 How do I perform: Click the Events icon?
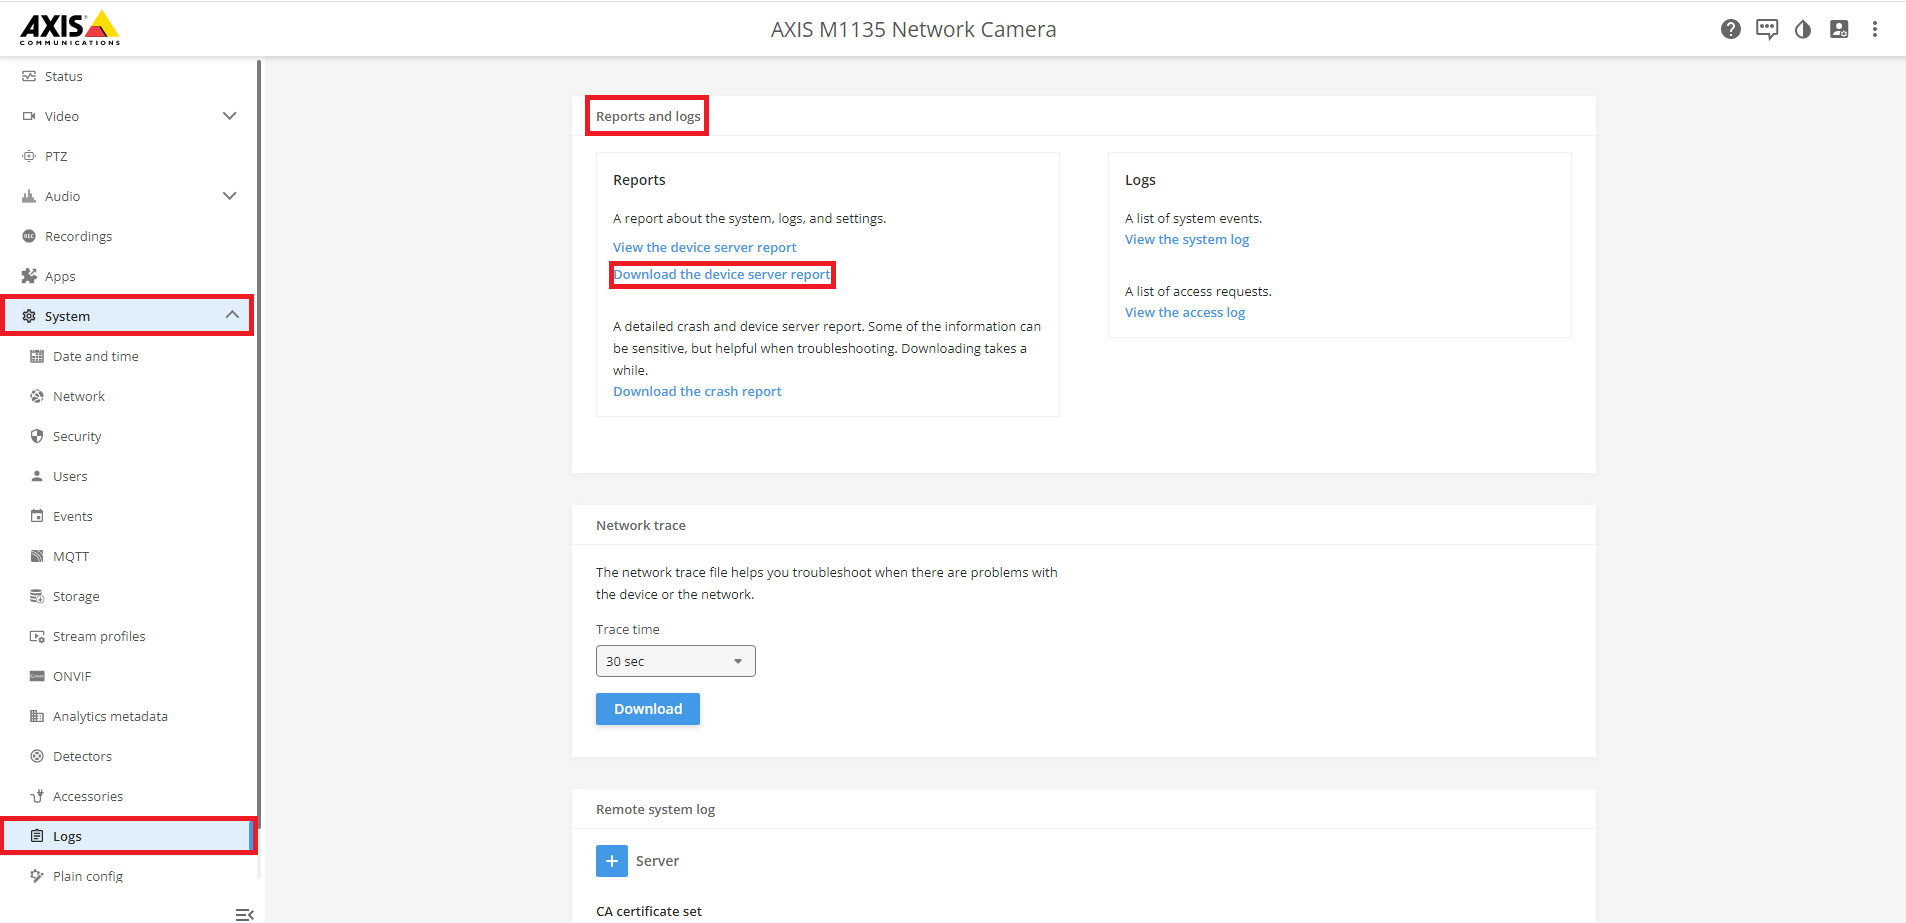point(37,516)
